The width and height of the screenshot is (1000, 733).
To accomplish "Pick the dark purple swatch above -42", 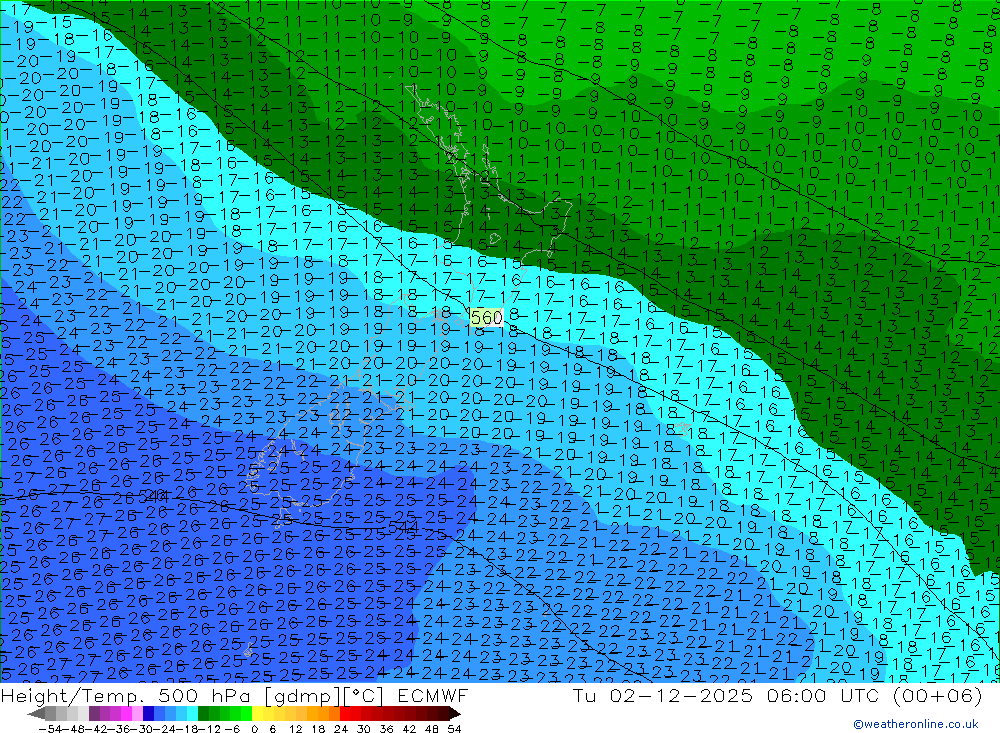I will pyautogui.click(x=93, y=713).
